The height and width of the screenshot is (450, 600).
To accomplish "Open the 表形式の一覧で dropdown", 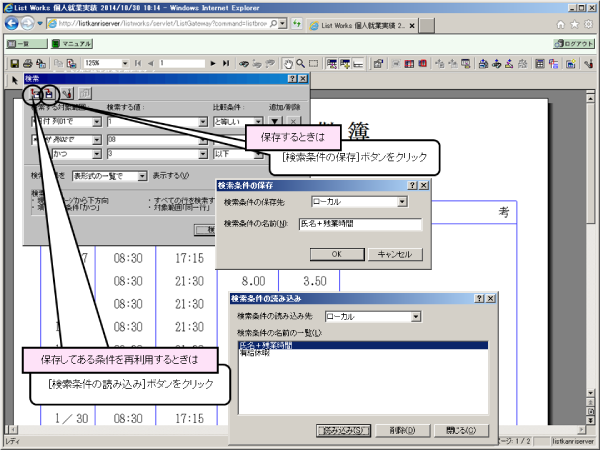I will tap(142, 176).
